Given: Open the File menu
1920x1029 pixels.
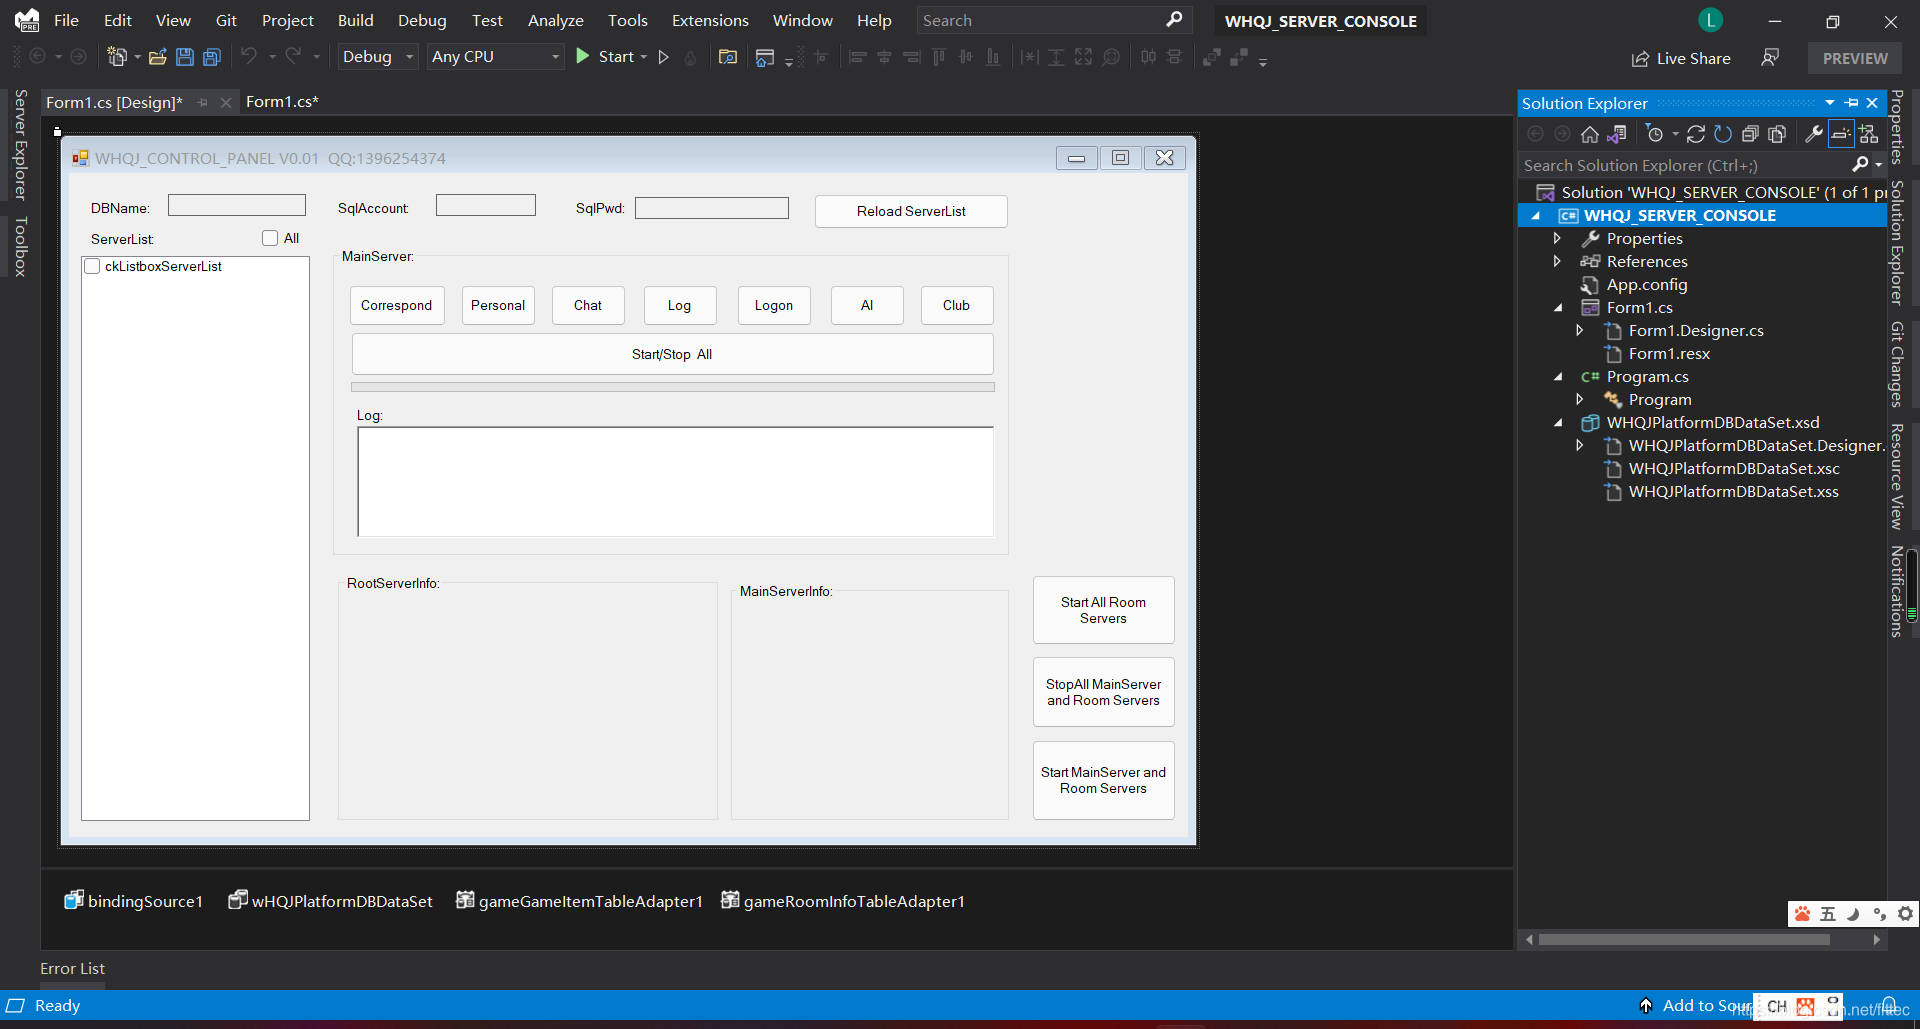Looking at the screenshot, I should [66, 20].
